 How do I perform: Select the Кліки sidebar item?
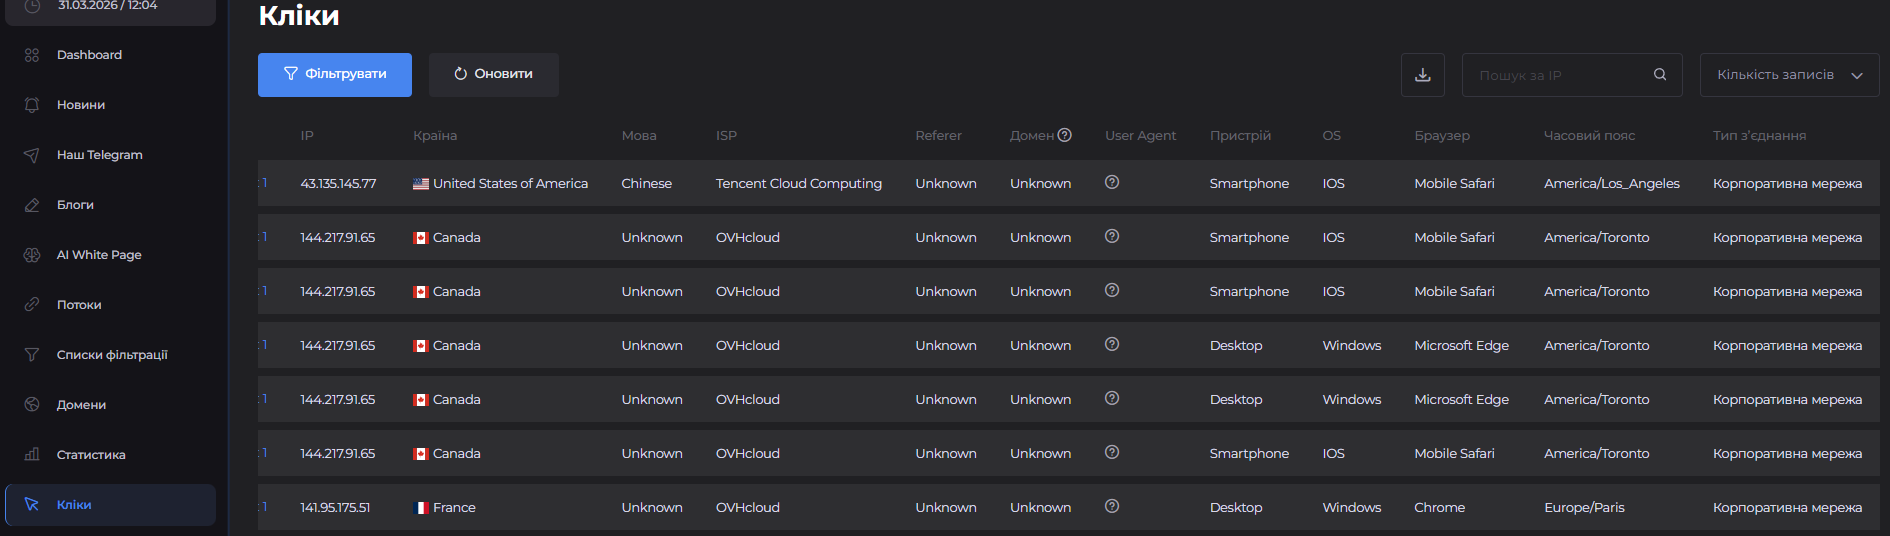(74, 505)
